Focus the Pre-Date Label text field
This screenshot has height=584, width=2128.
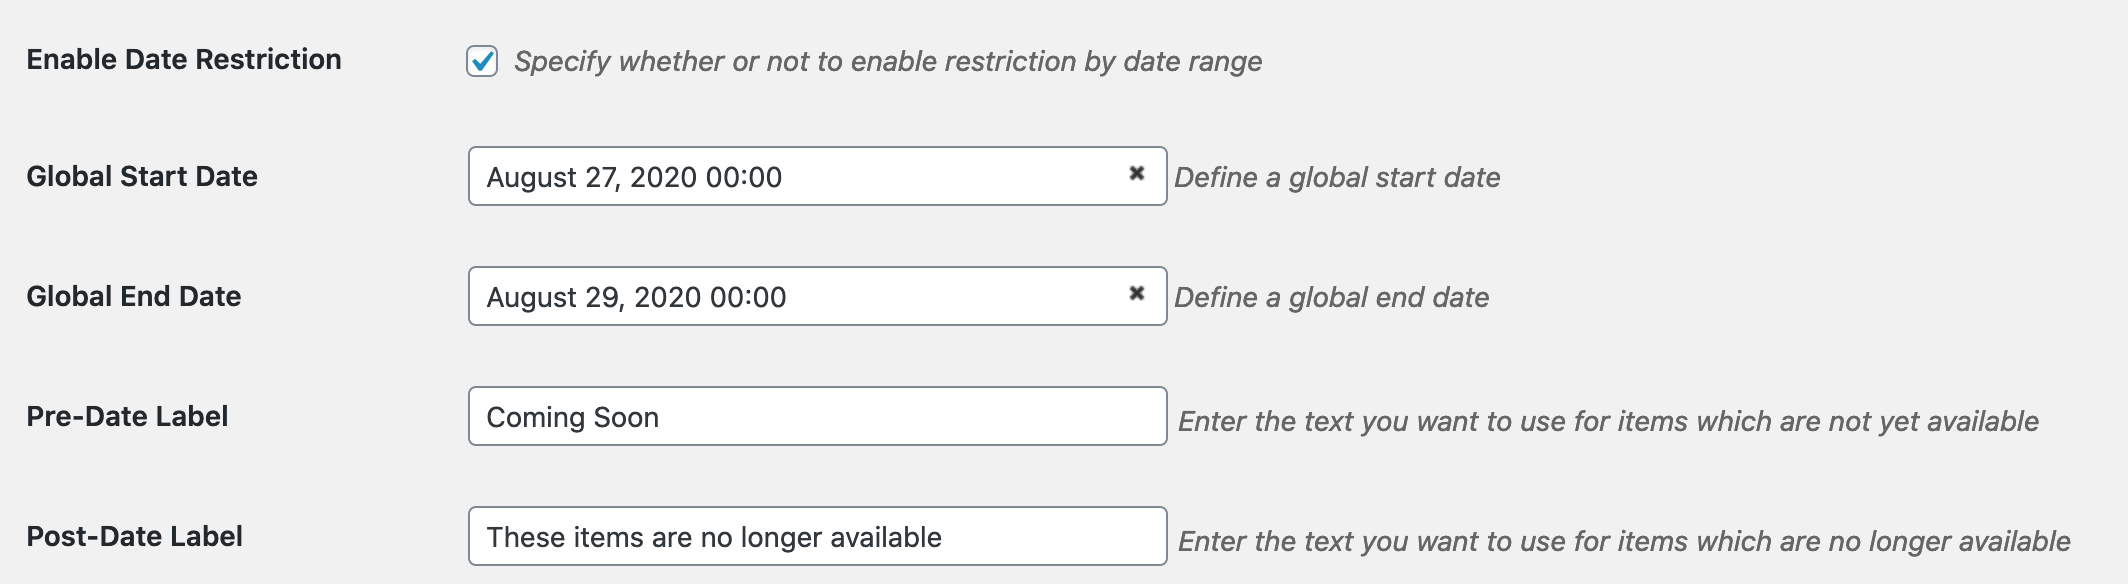click(900, 416)
